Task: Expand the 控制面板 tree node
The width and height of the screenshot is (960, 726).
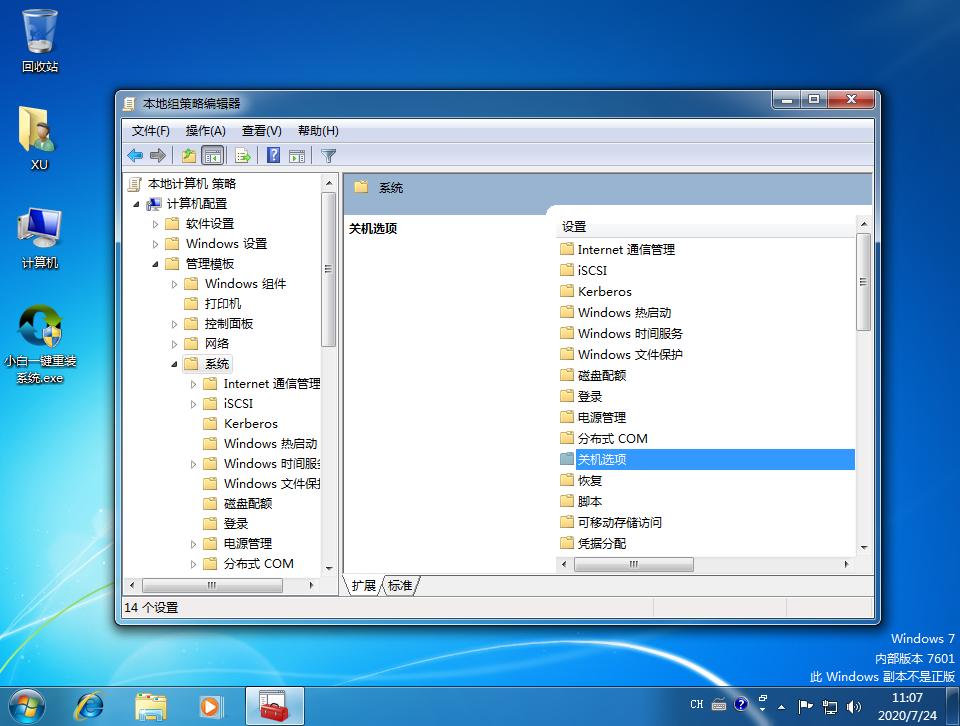Action: tap(174, 324)
